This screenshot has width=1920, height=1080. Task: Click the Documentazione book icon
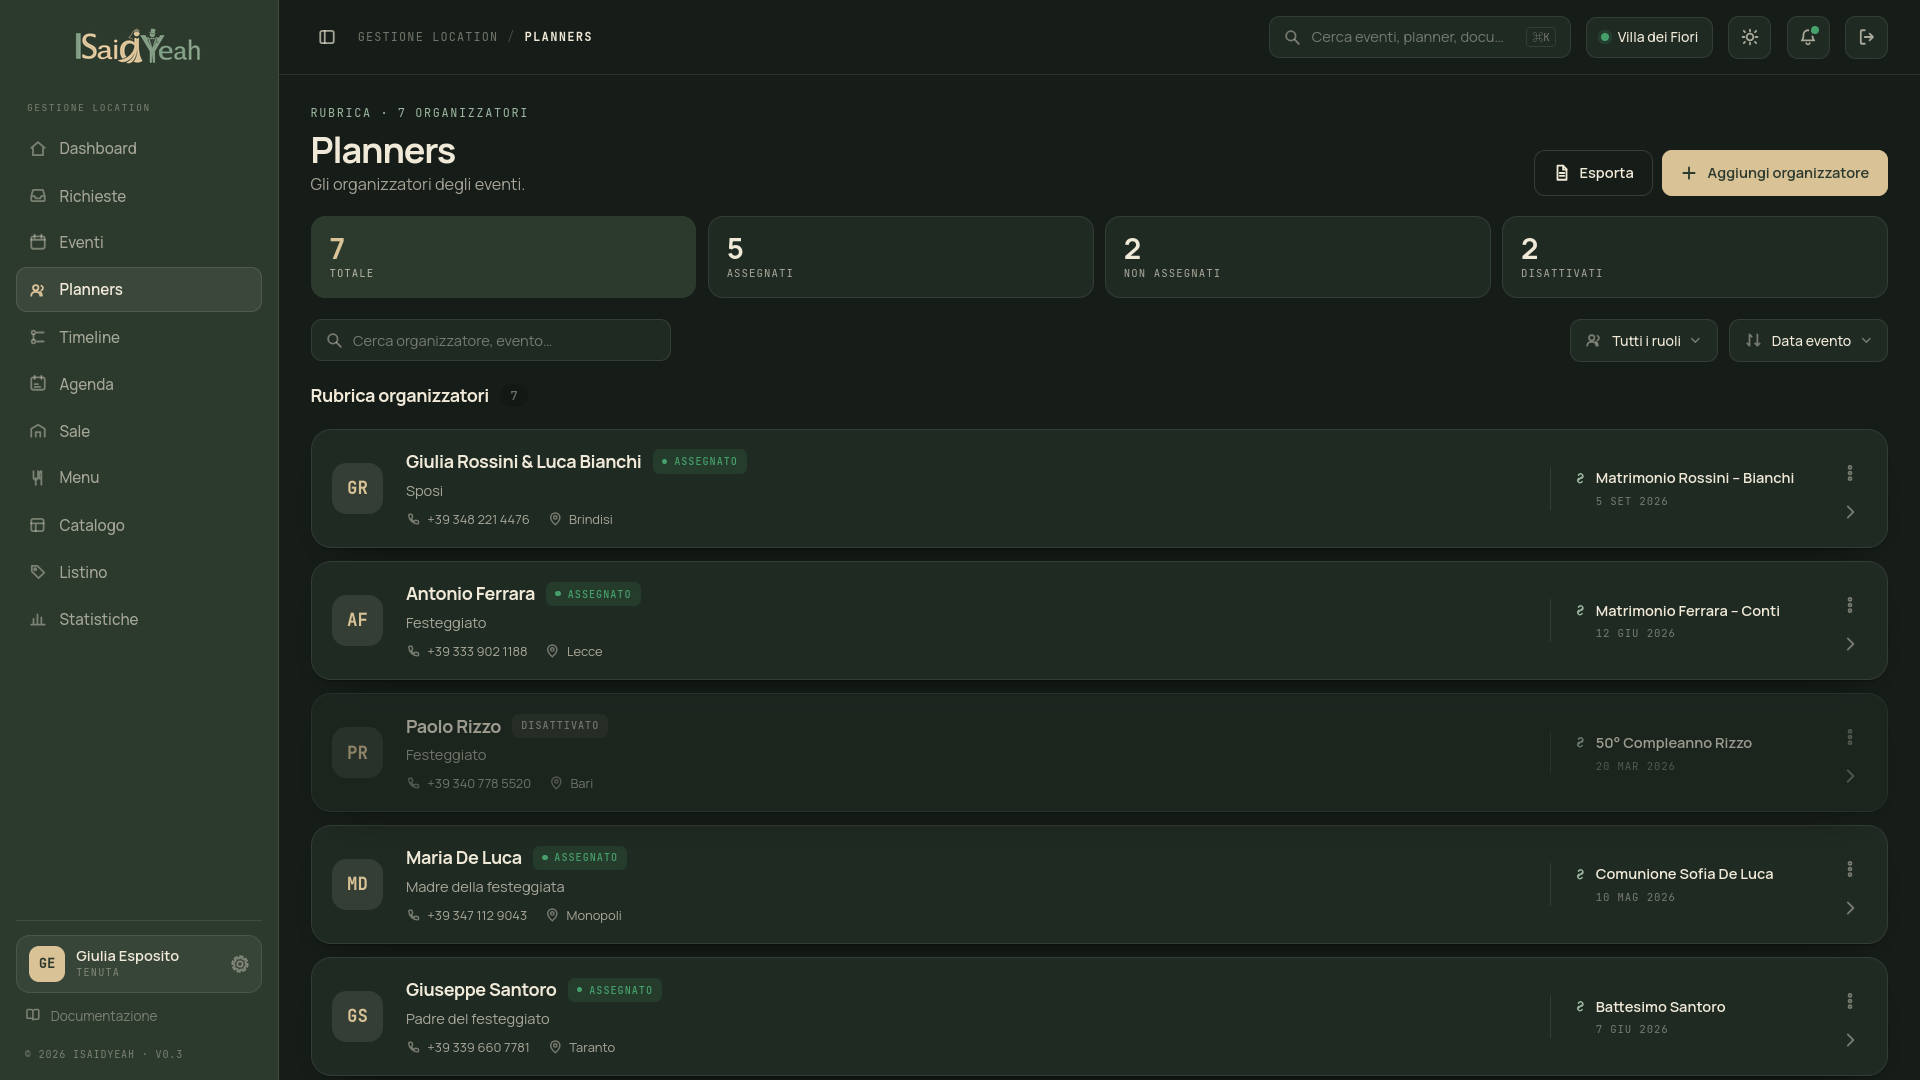click(x=33, y=1015)
